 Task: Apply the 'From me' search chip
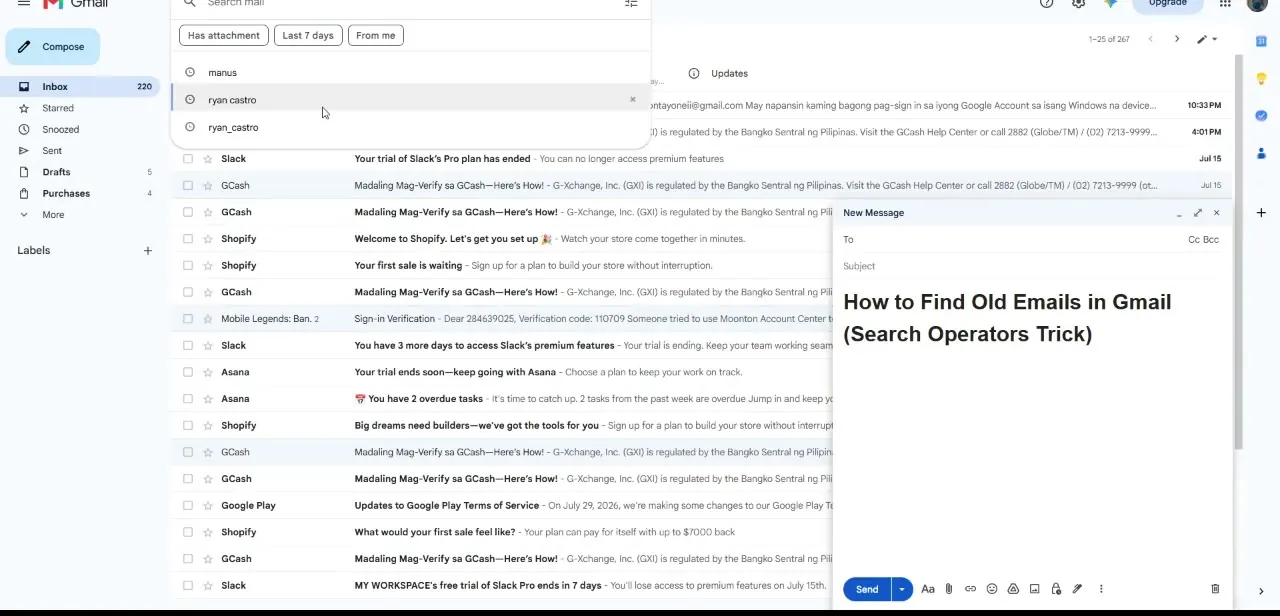coord(376,35)
